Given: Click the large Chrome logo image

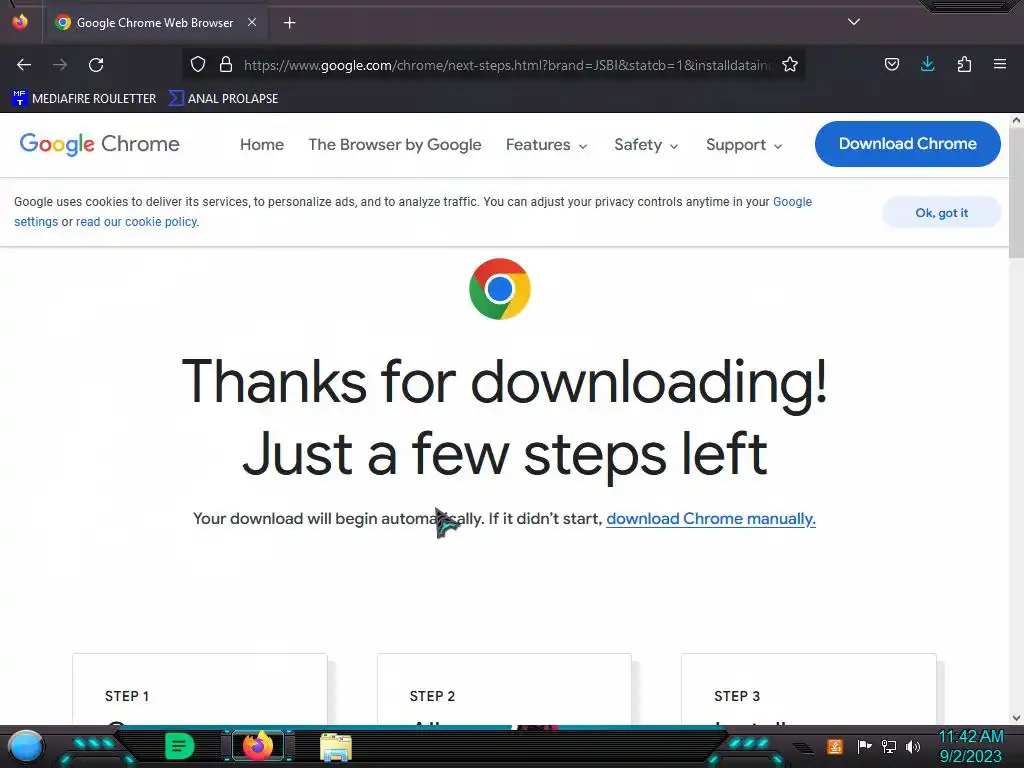Looking at the screenshot, I should point(500,289).
